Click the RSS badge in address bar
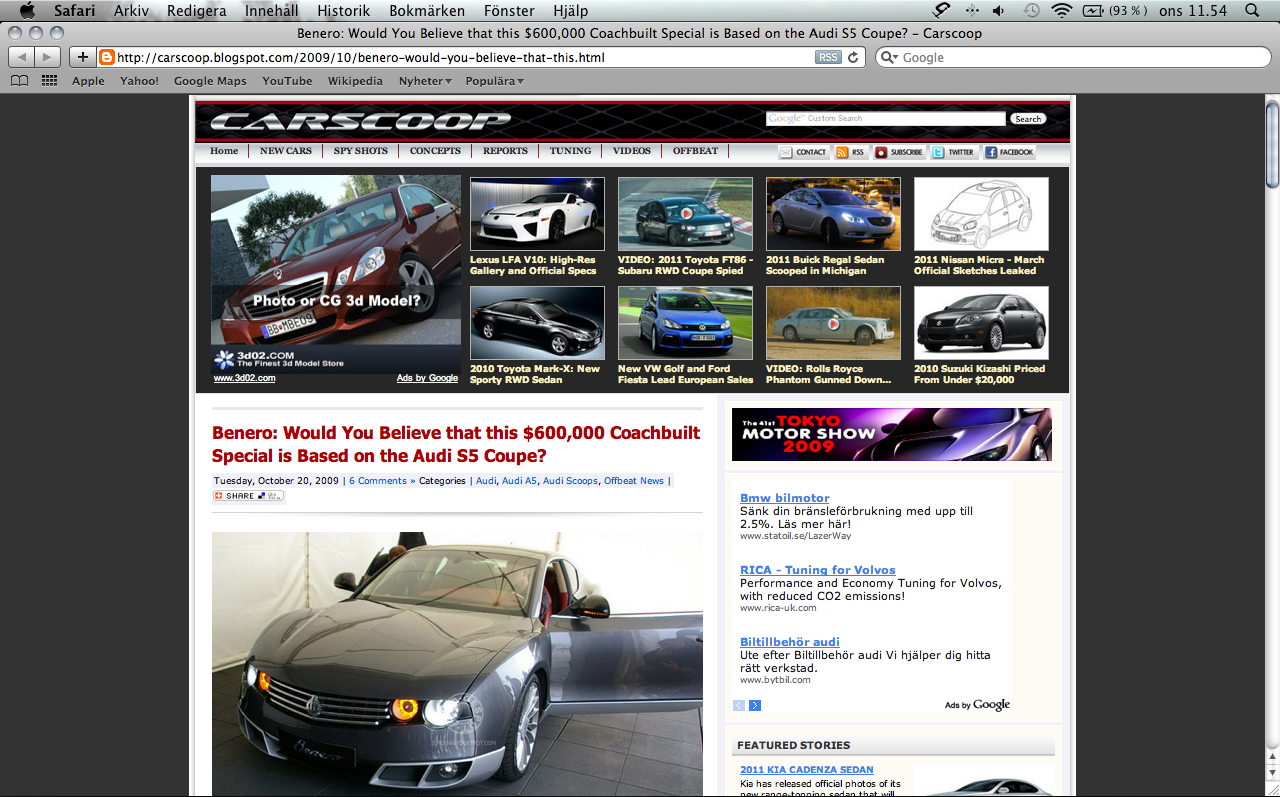 coord(828,57)
